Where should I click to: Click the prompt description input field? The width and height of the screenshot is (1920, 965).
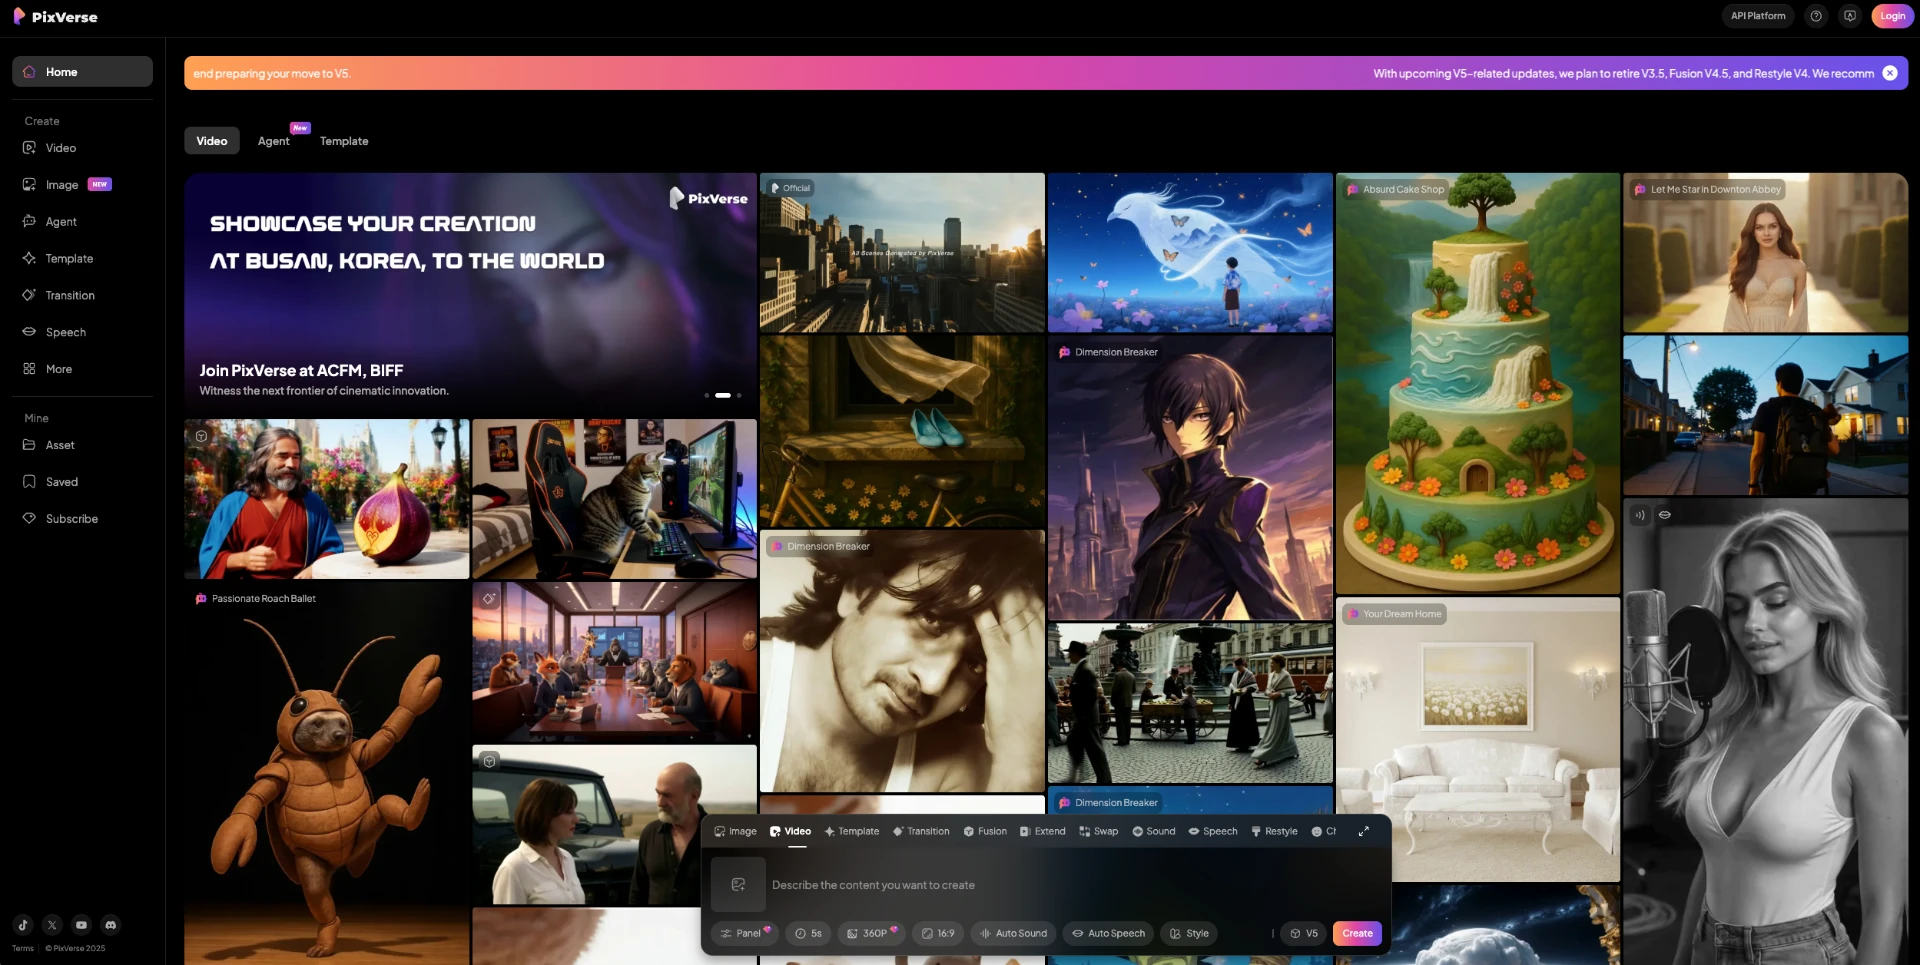coord(1075,885)
